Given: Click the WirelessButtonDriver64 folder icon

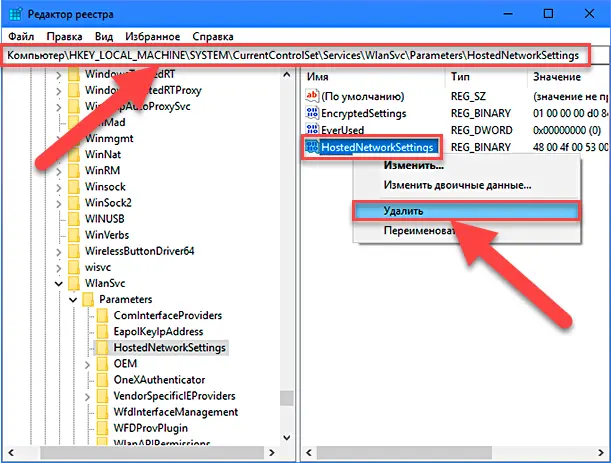Looking at the screenshot, I should coord(74,251).
